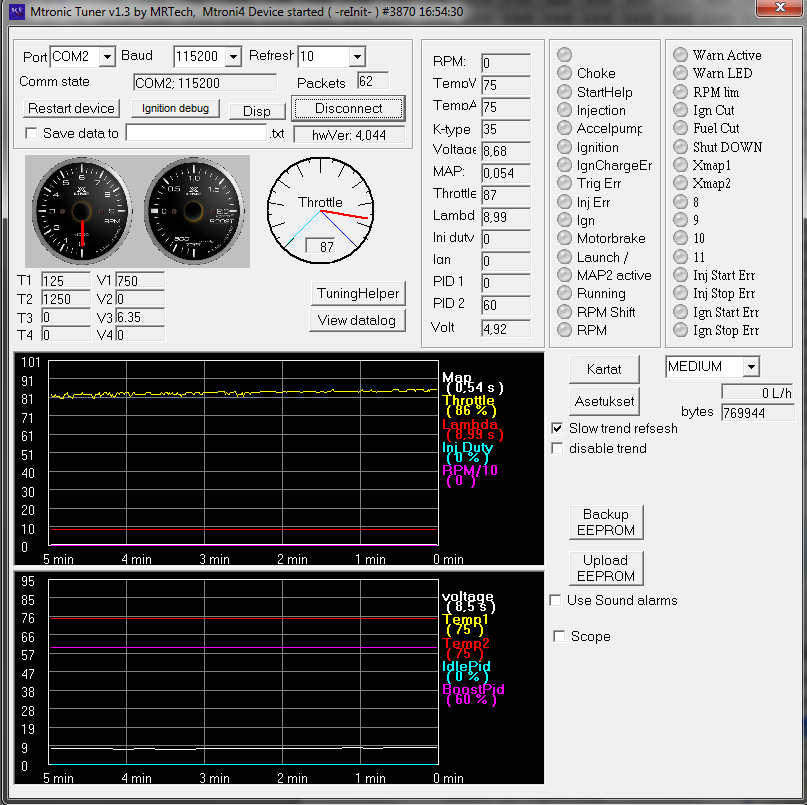The image size is (807, 805).
Task: Tick the disable trend checkbox
Action: coord(557,448)
